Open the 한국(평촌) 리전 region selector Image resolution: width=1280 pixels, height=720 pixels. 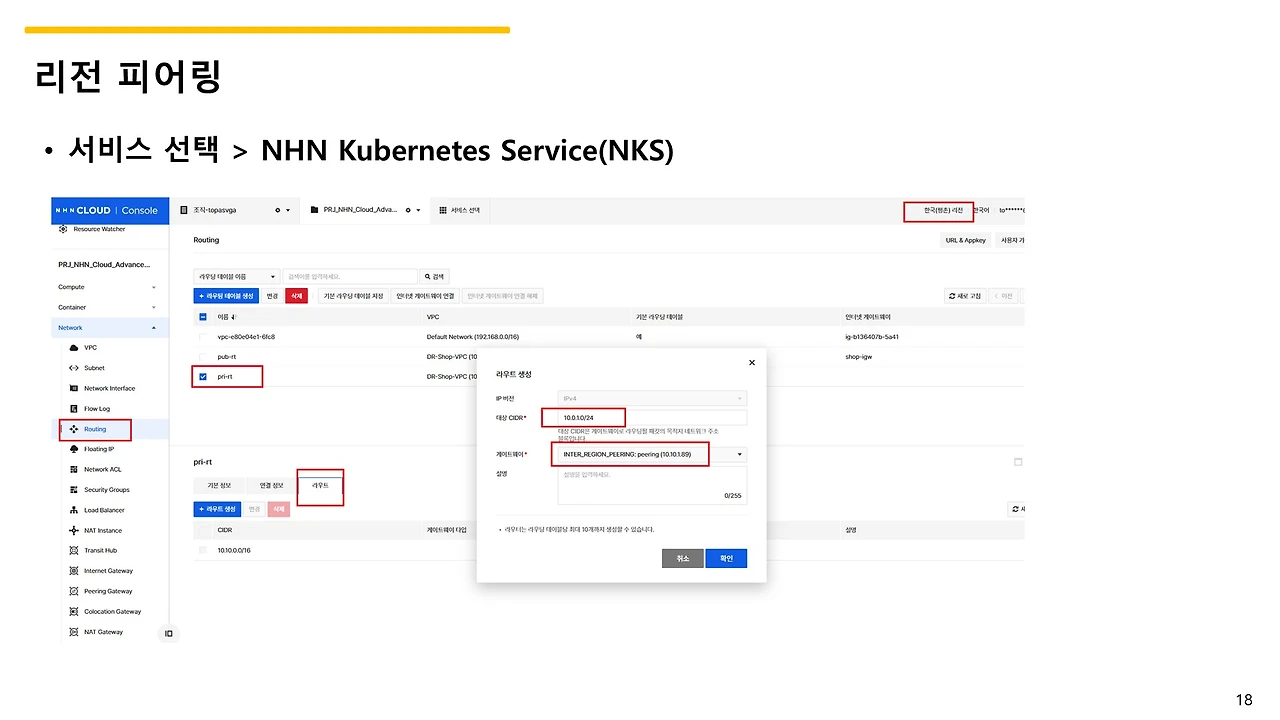click(943, 210)
